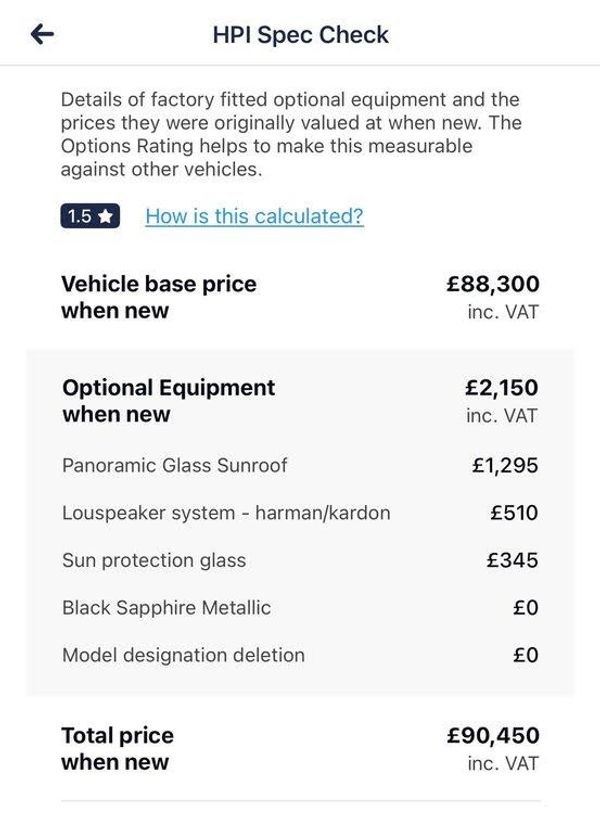Tap the £510 loudspeaker price
The image size is (600, 833).
tap(514, 513)
